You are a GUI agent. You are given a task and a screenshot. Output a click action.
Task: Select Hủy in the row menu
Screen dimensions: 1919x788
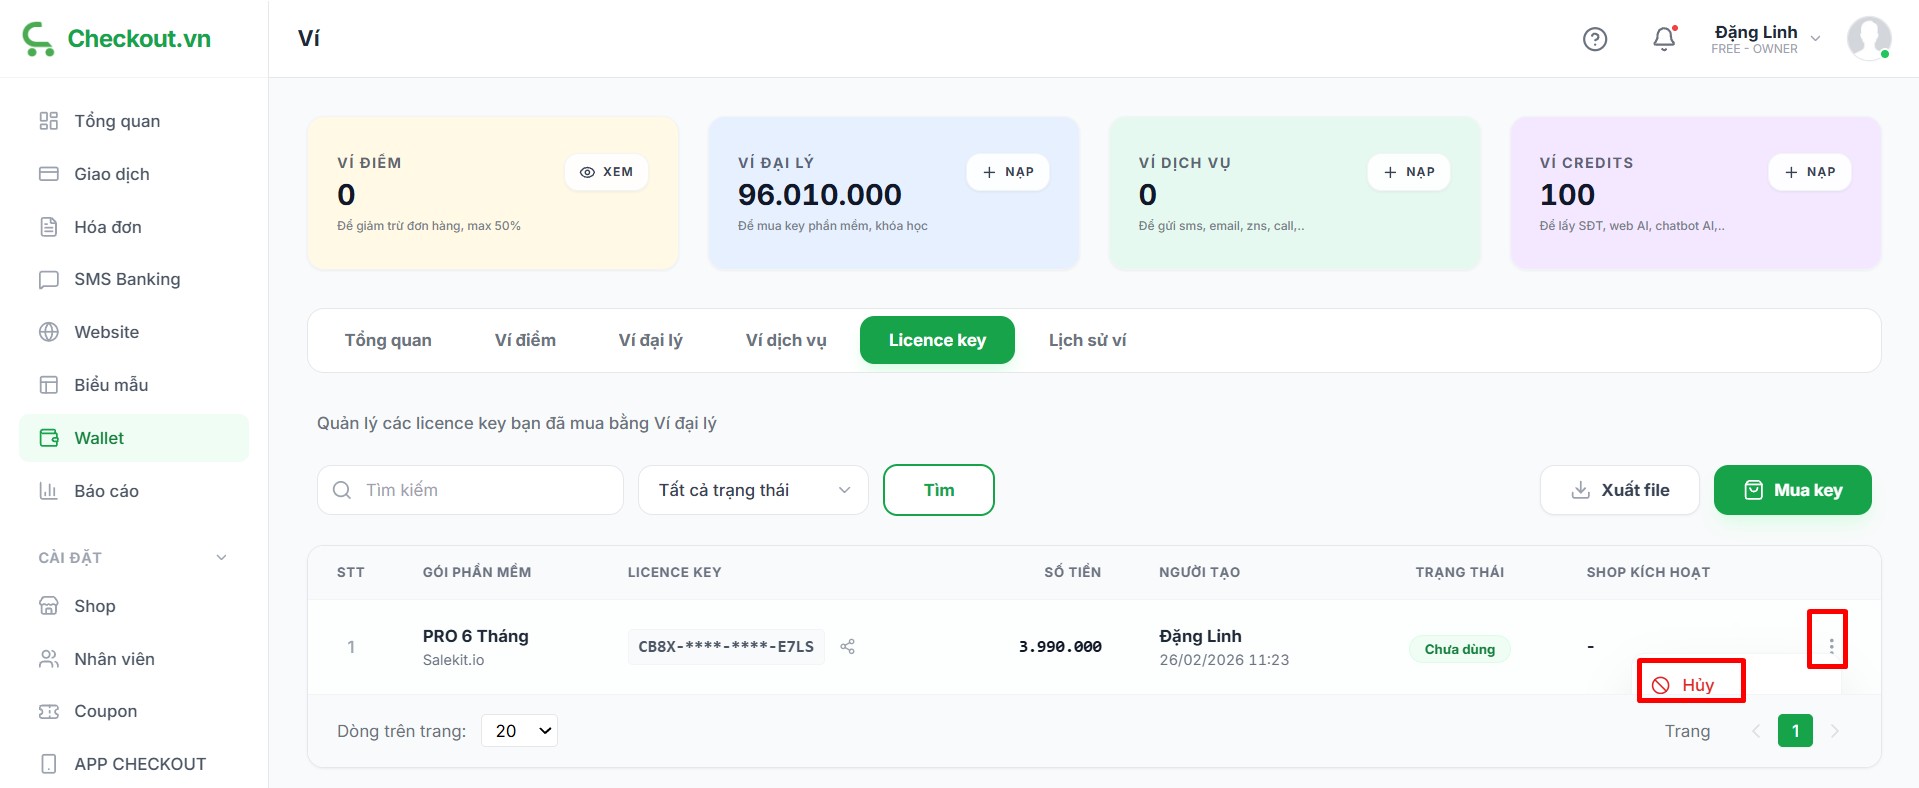(x=1690, y=685)
